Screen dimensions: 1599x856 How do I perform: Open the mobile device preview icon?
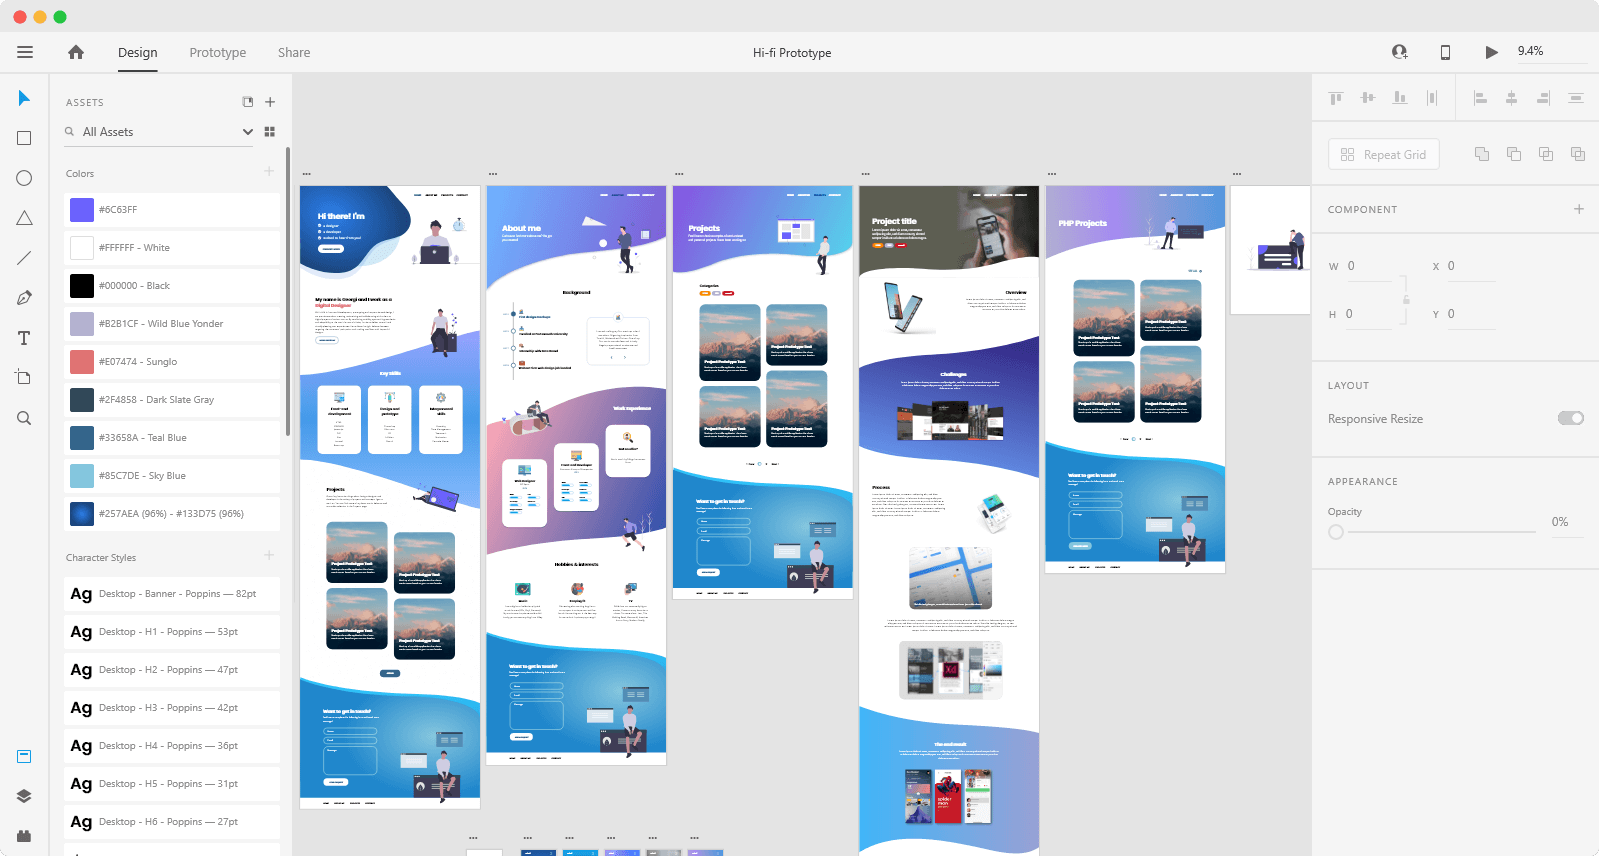point(1445,52)
